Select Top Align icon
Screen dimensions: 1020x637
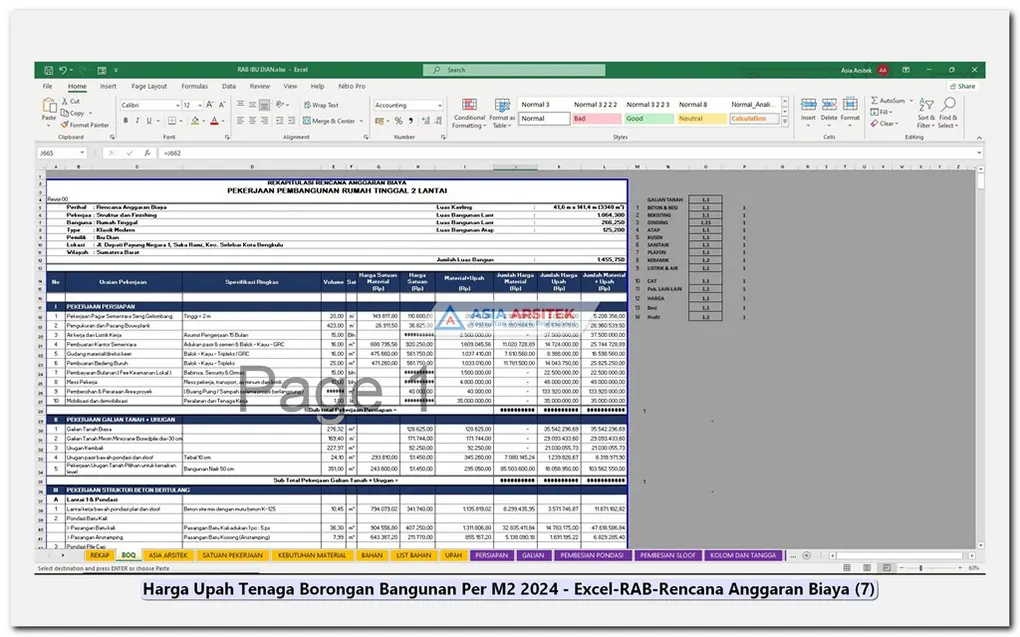(x=241, y=105)
